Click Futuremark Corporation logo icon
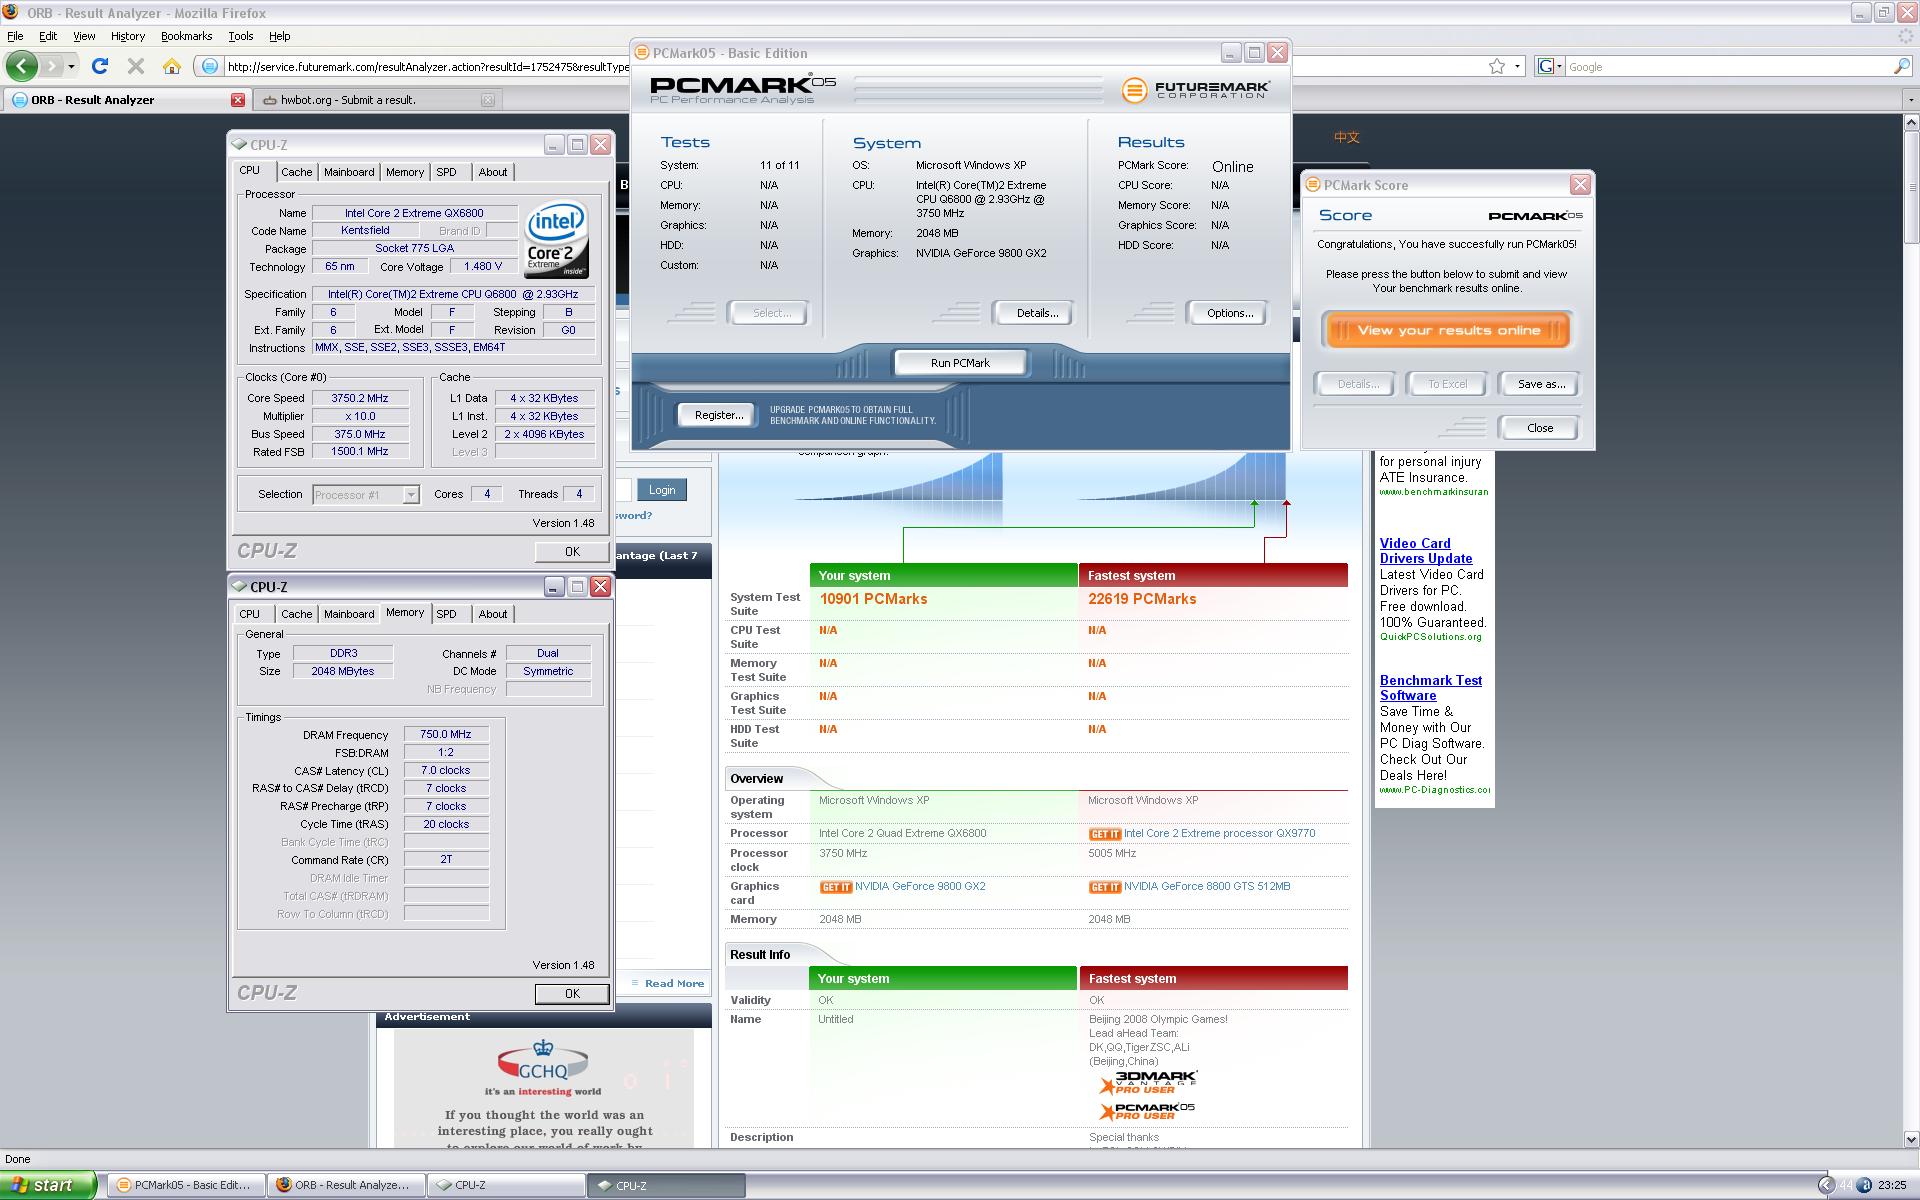The height and width of the screenshot is (1200, 1920). pos(1134,91)
